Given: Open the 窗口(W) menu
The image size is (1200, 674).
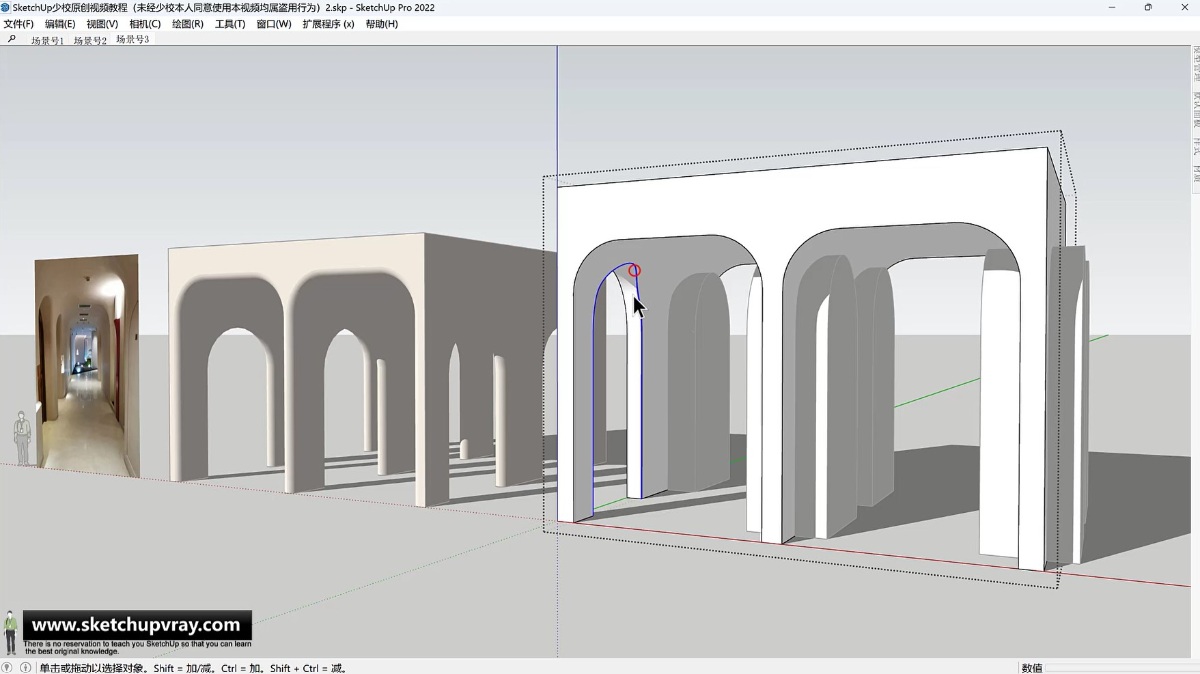Looking at the screenshot, I should click(x=273, y=24).
